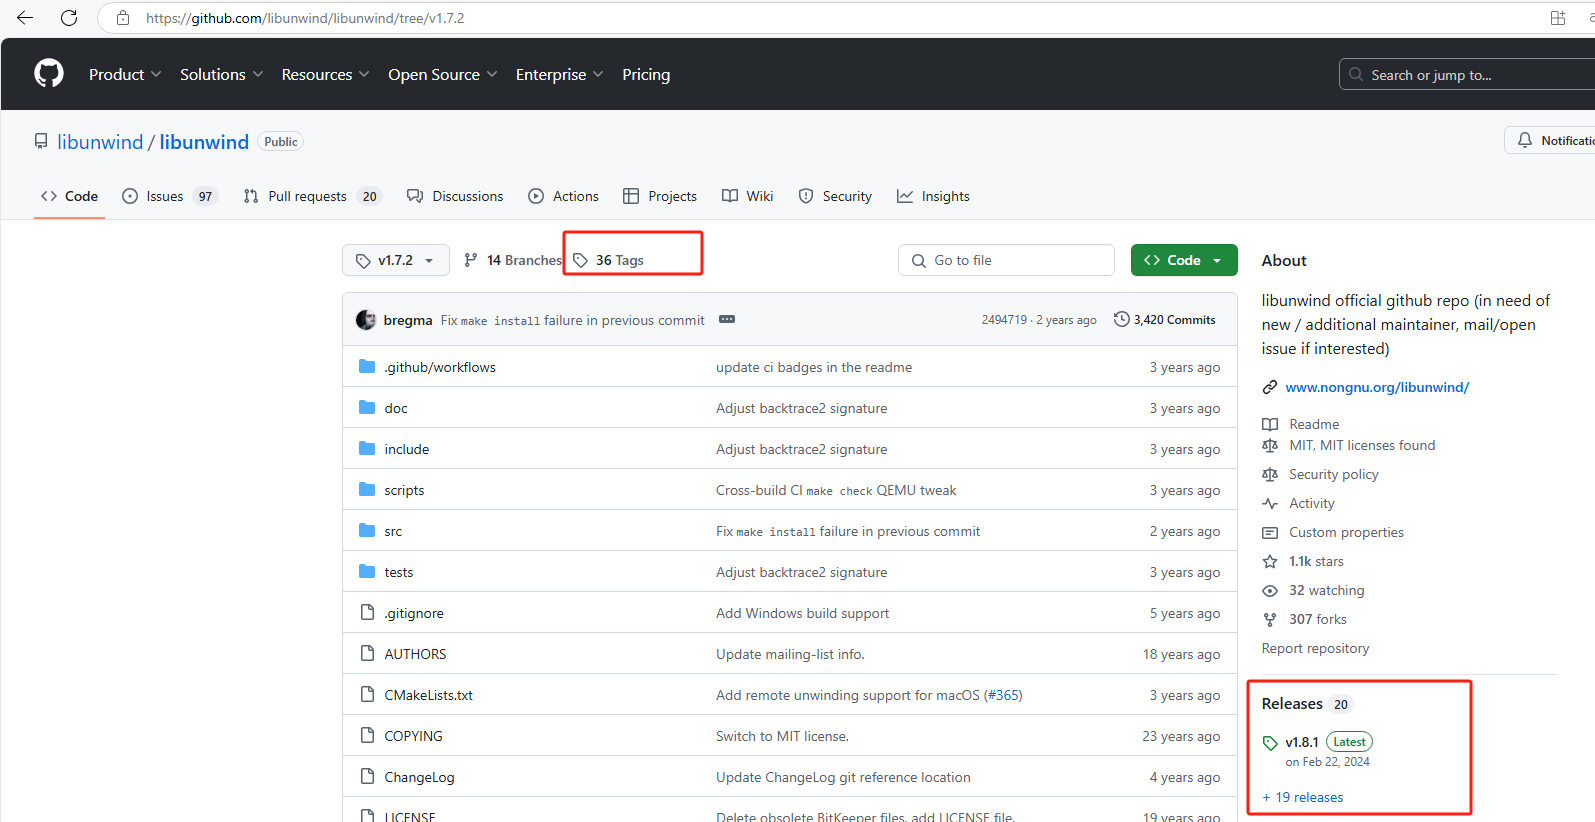Open commit hash 2494719
This screenshot has height=822, width=1595.
click(x=1004, y=320)
